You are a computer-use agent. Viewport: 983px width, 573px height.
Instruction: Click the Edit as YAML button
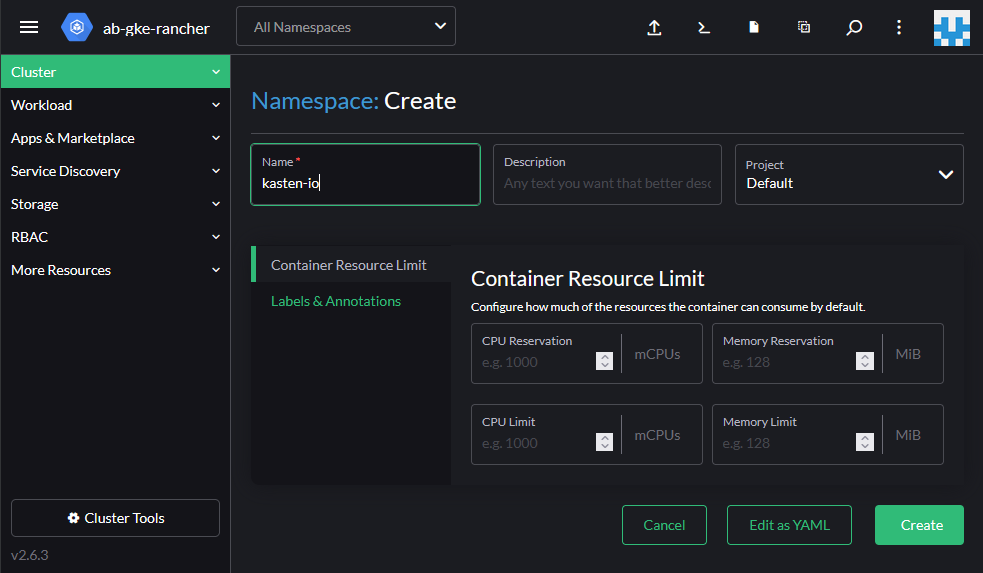point(790,525)
